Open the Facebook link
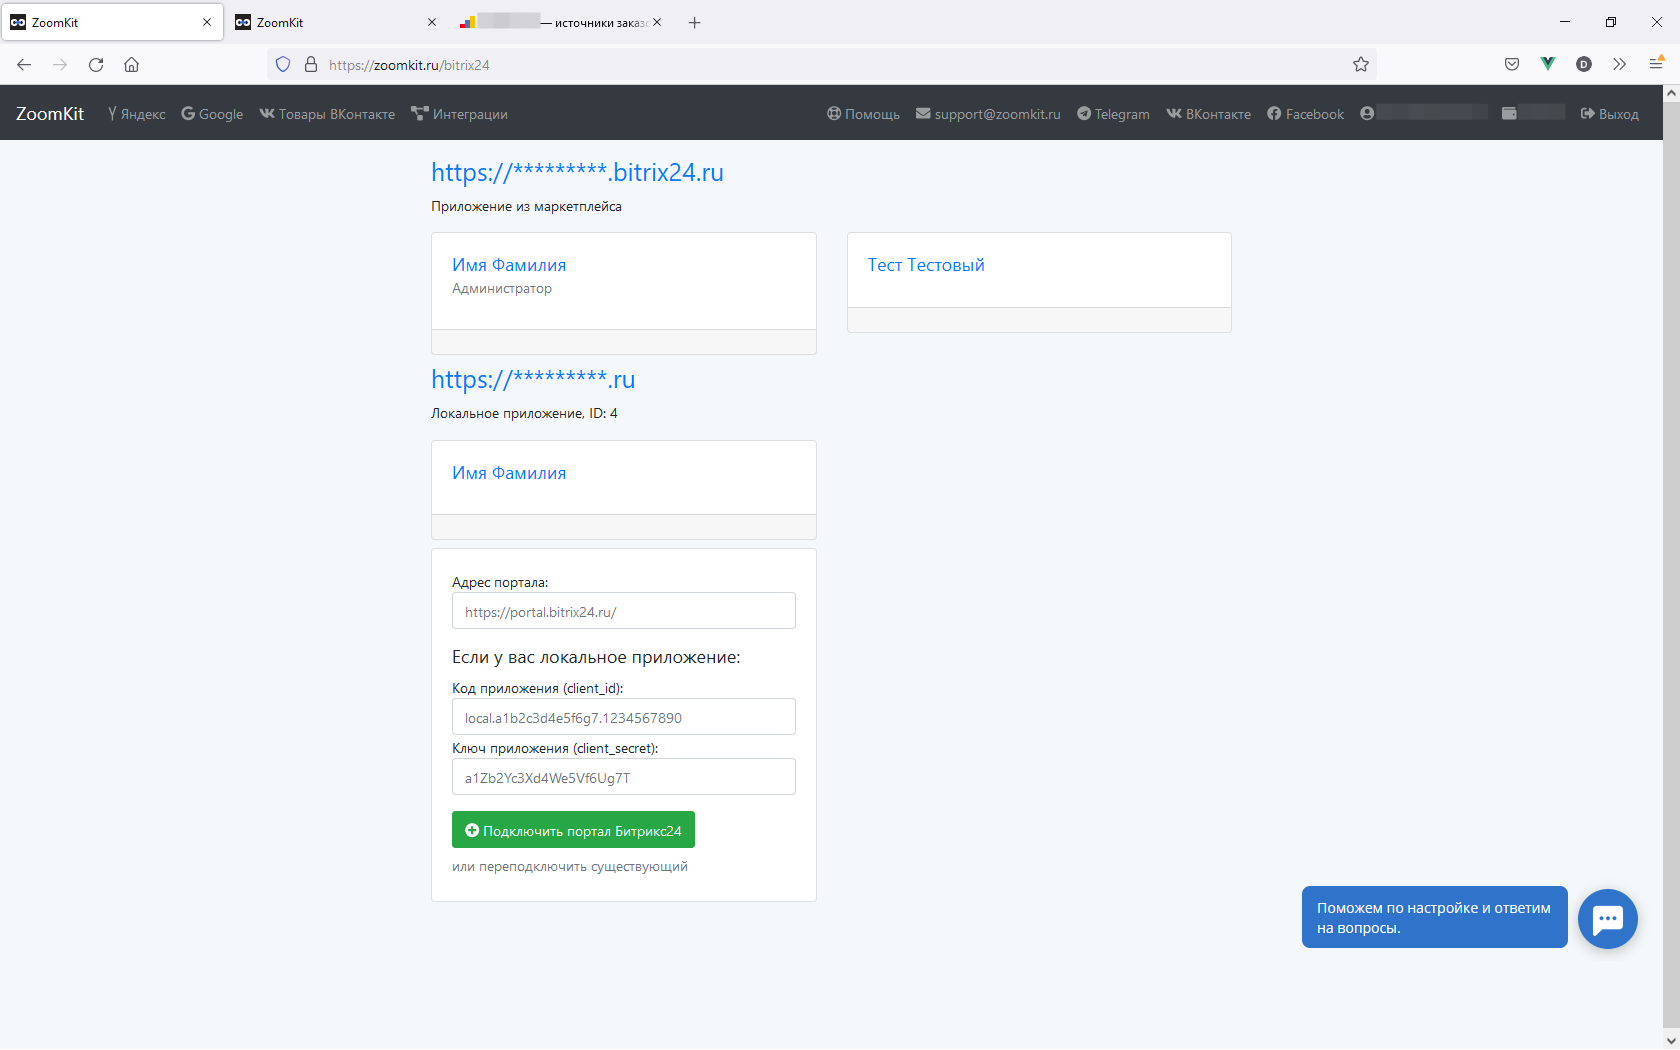1680x1050 pixels. [1305, 114]
